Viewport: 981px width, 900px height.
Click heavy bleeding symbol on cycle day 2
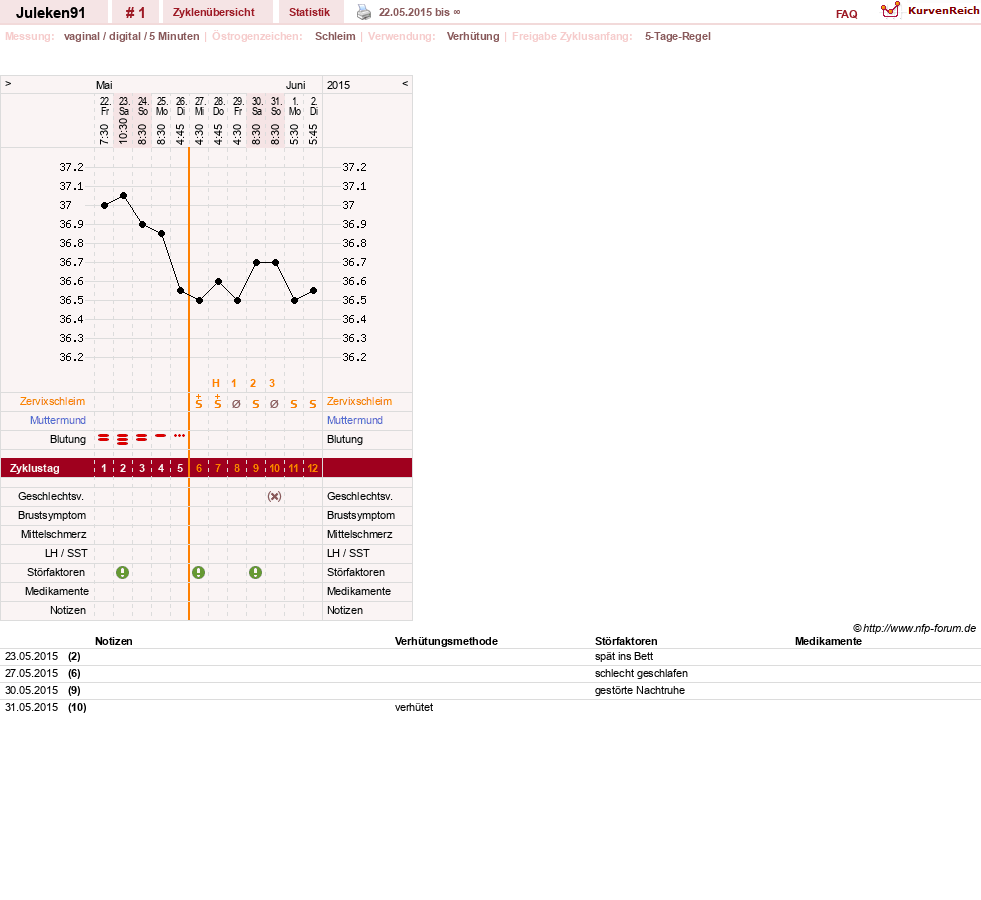[x=123, y=439]
